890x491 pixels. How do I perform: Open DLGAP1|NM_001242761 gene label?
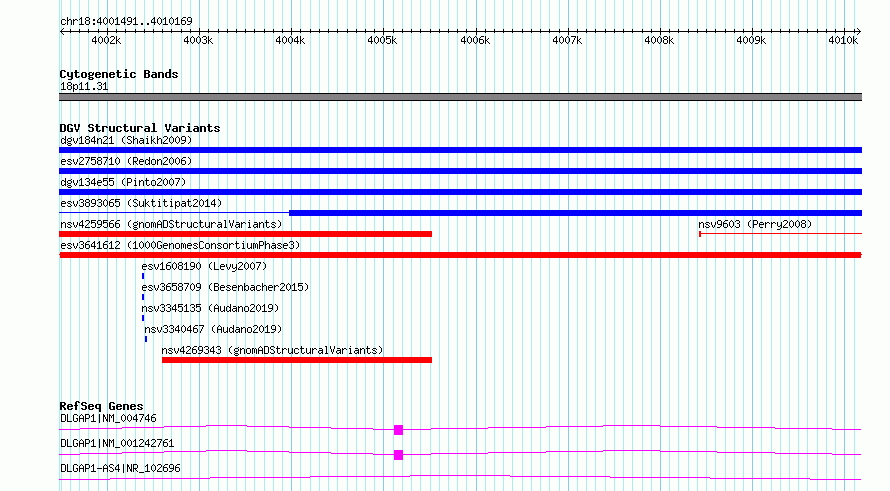coord(117,443)
